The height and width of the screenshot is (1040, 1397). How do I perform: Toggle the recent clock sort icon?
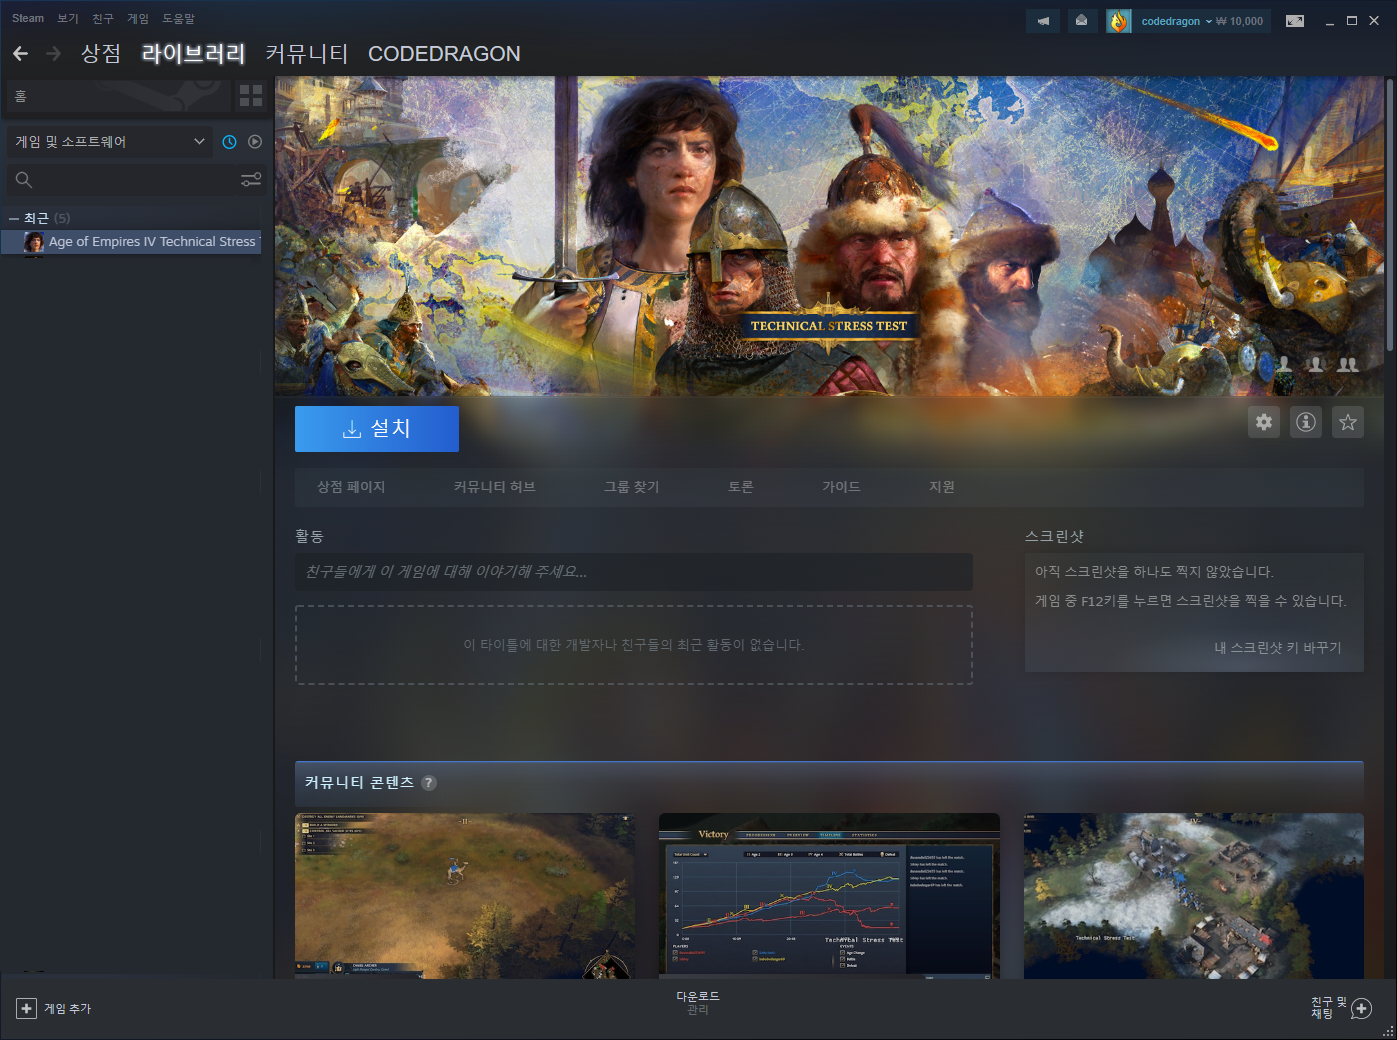click(x=229, y=142)
